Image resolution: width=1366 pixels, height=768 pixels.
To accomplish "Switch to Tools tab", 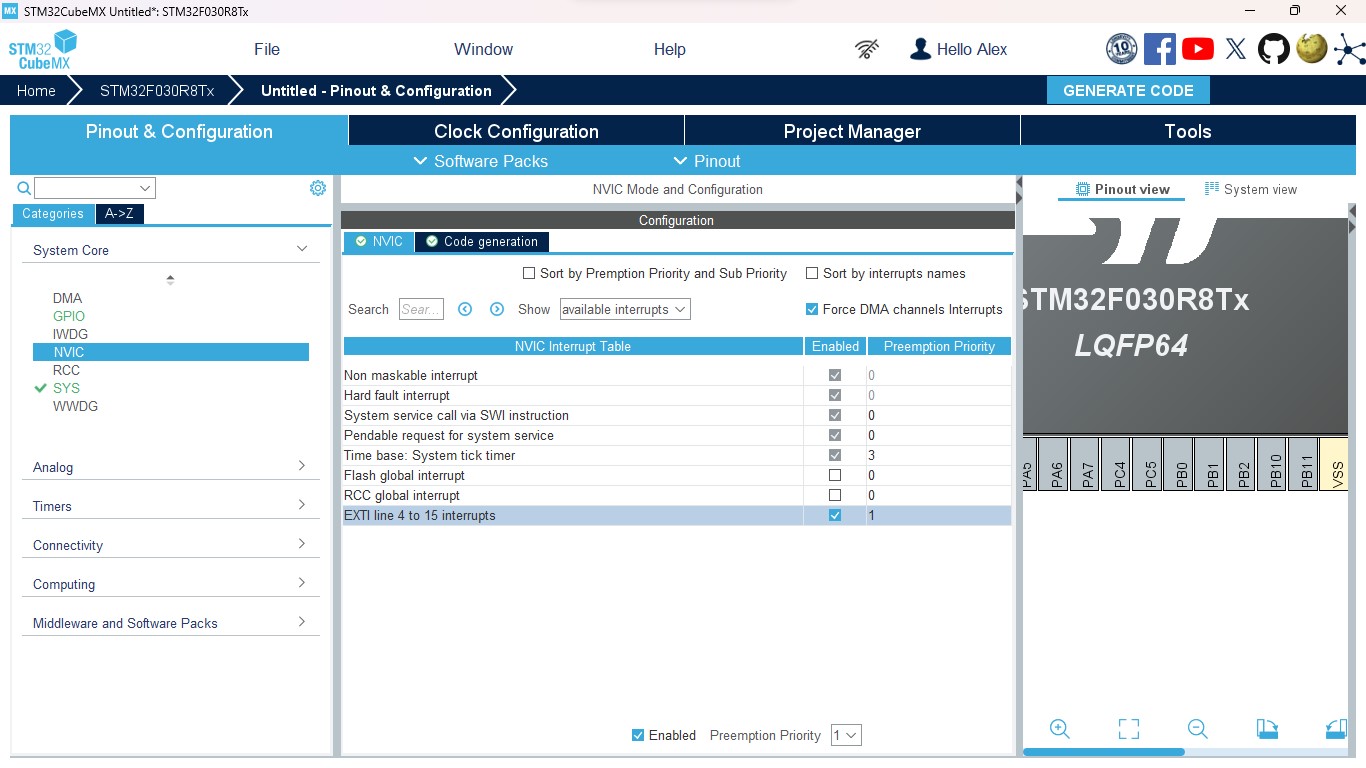I will tap(1188, 131).
